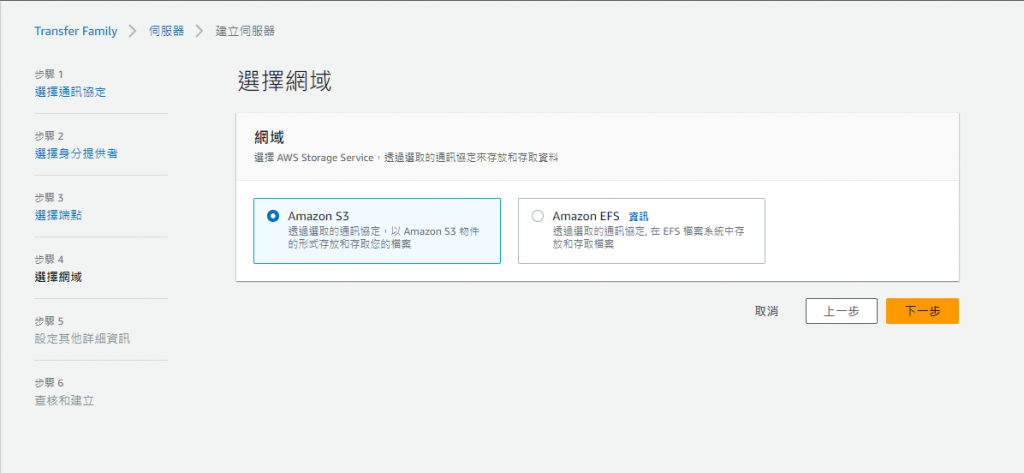The height and width of the screenshot is (473, 1024).
Task: Open the 資訊 link next to Amazon EFS
Action: pos(638,216)
